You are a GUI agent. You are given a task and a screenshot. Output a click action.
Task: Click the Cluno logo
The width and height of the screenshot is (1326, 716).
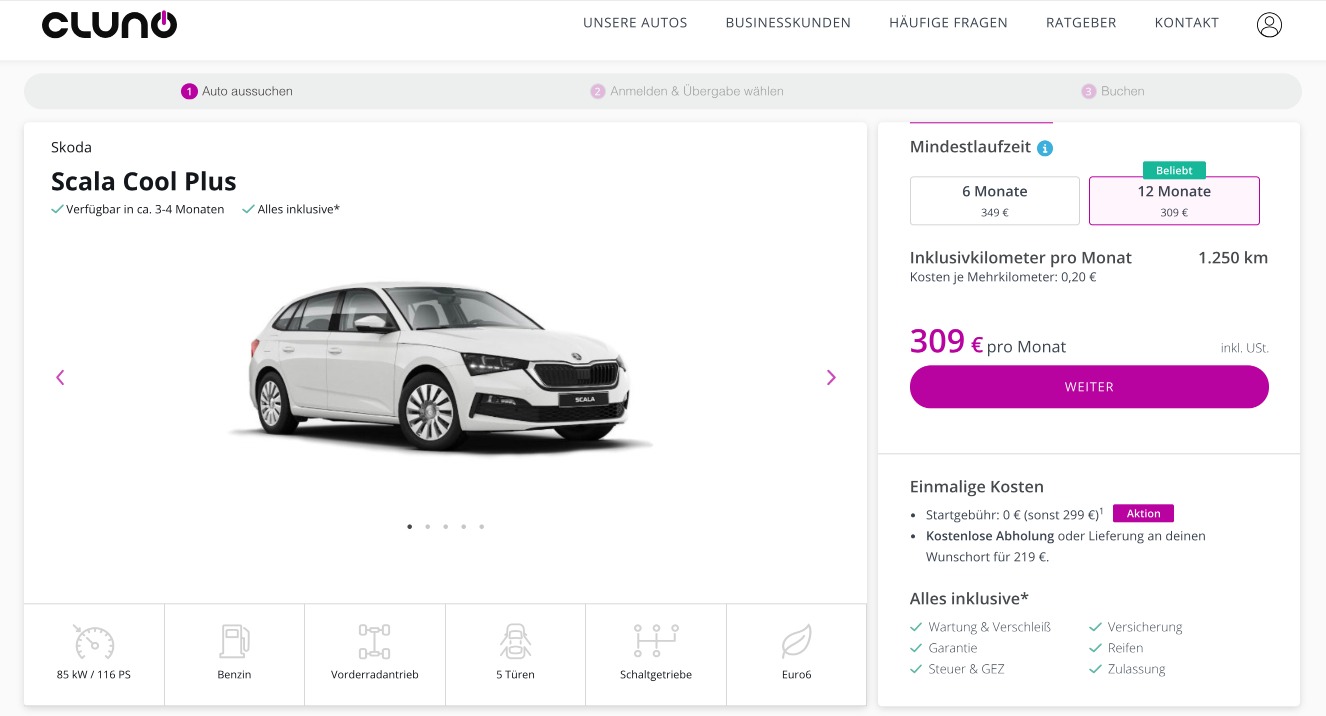click(109, 25)
